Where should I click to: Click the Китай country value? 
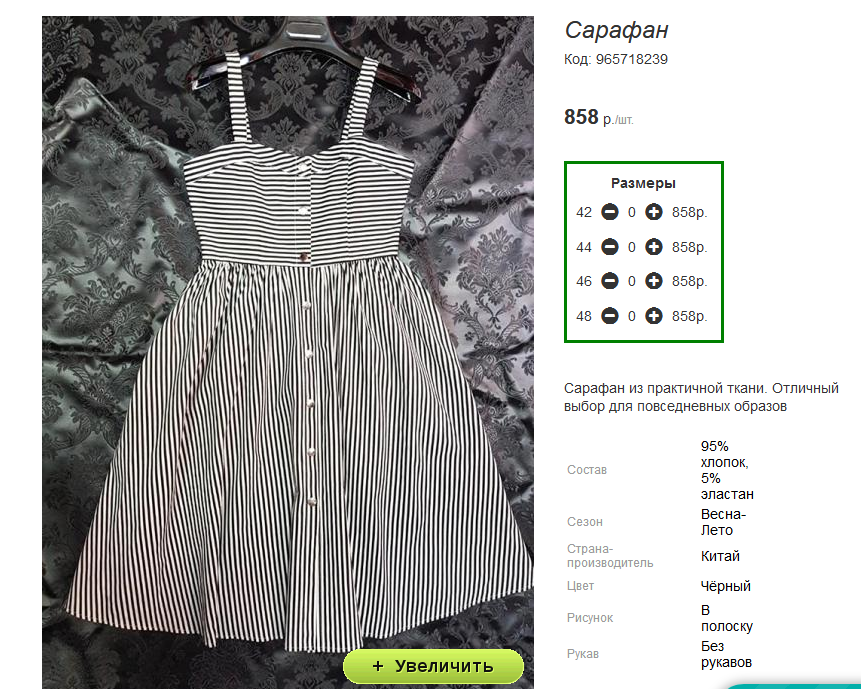(720, 556)
